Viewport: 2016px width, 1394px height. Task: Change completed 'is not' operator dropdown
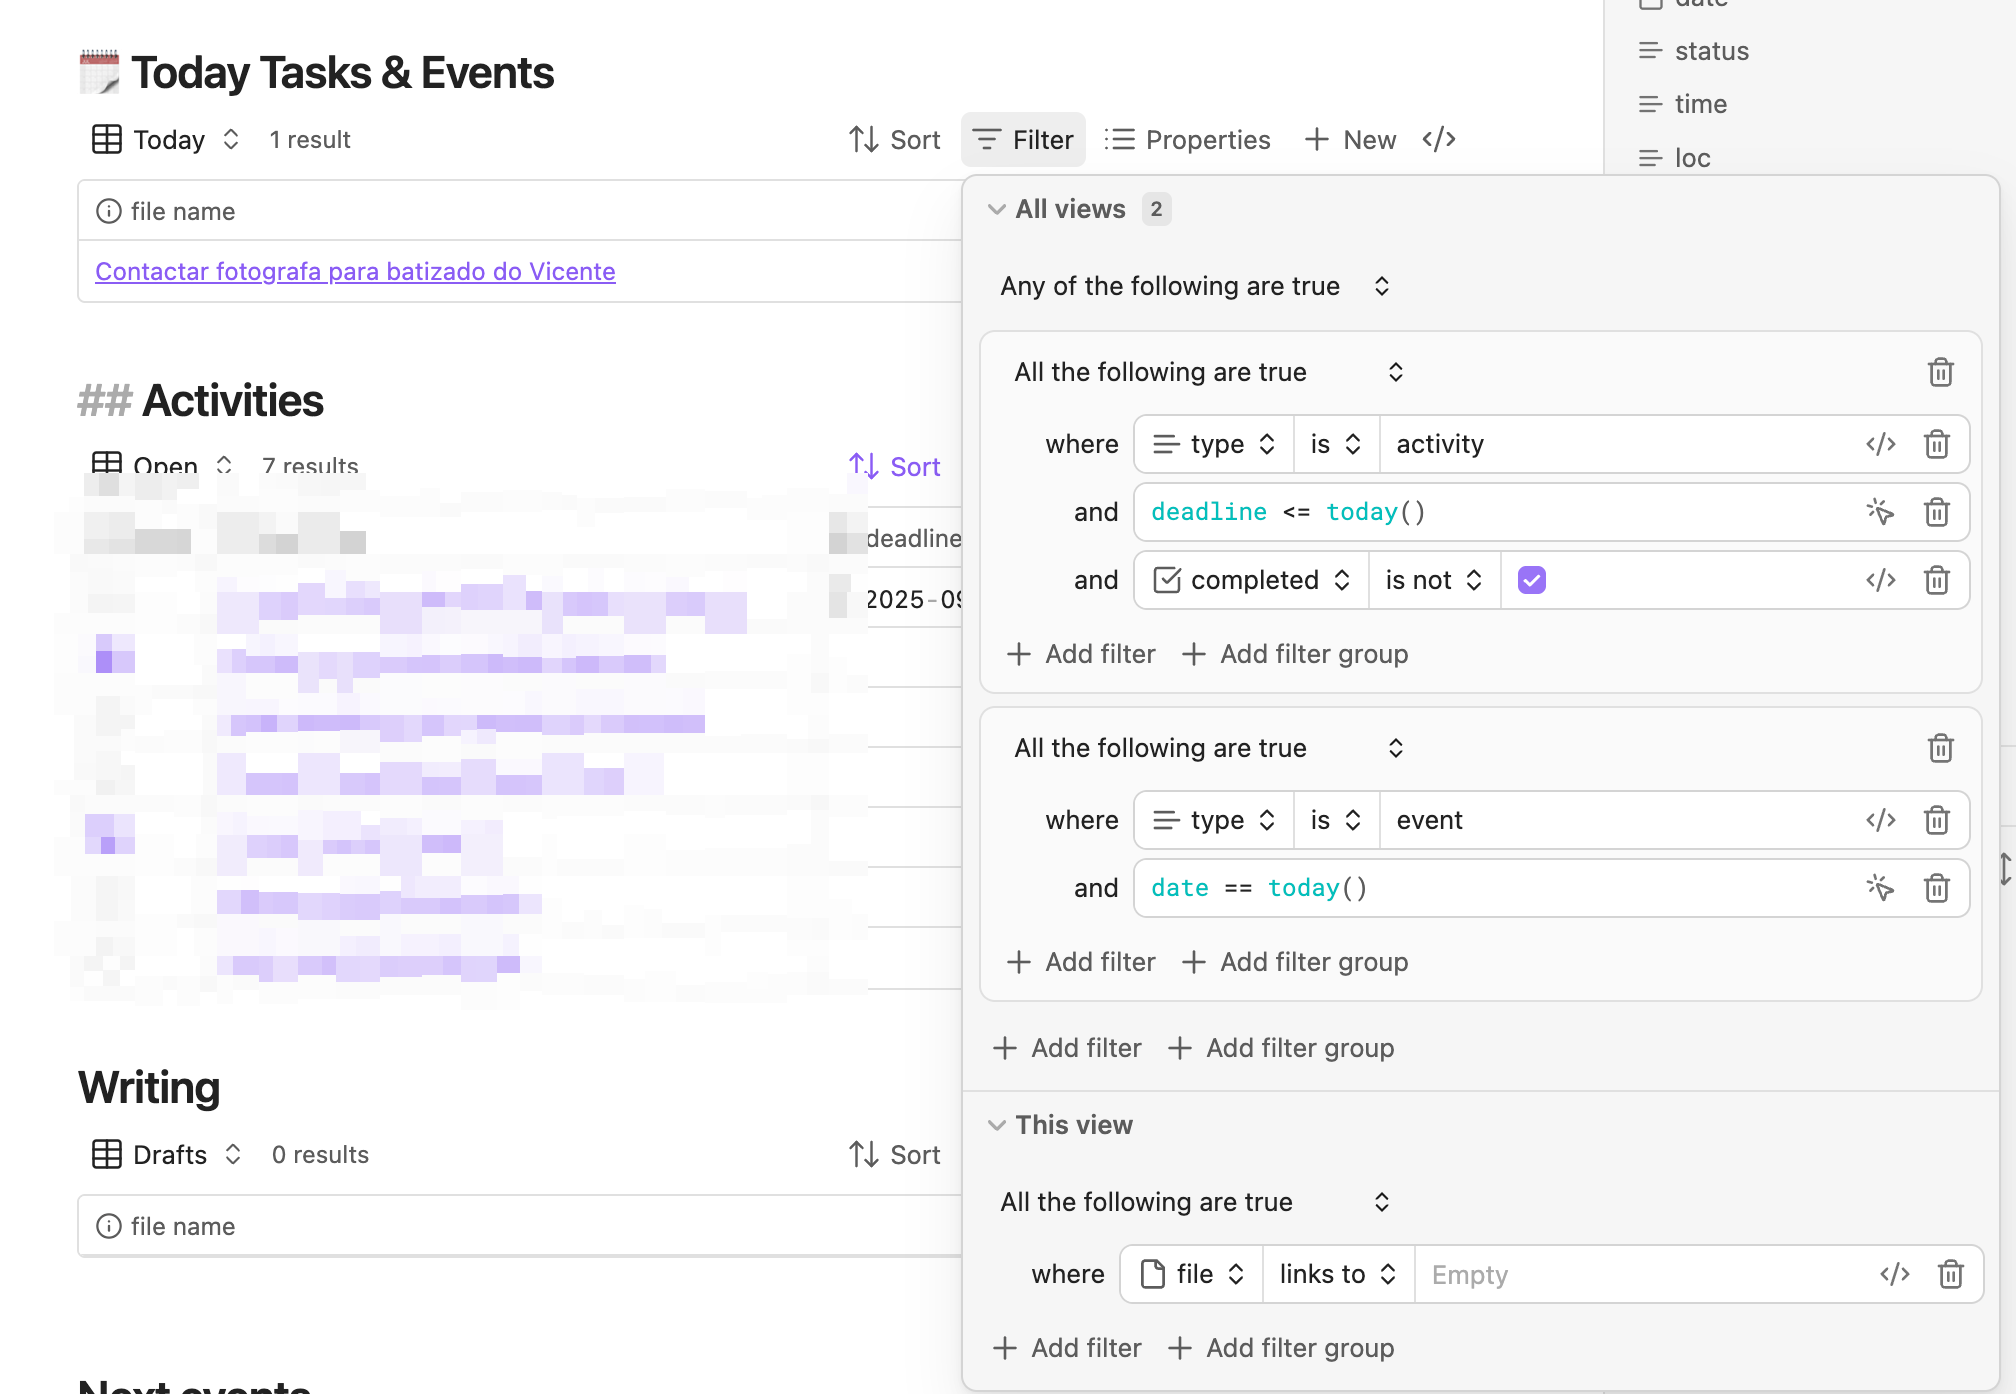(x=1433, y=580)
